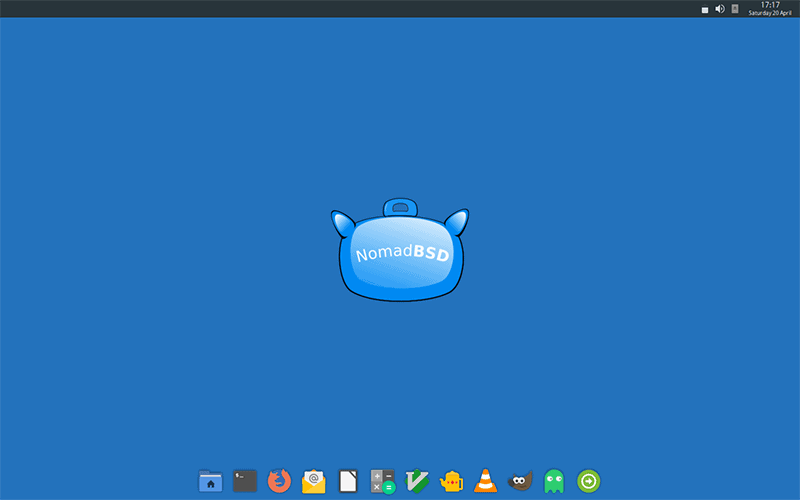This screenshot has width=800, height=500.
Task: Click the 17:17 clock in panel
Action: click(x=770, y=5)
